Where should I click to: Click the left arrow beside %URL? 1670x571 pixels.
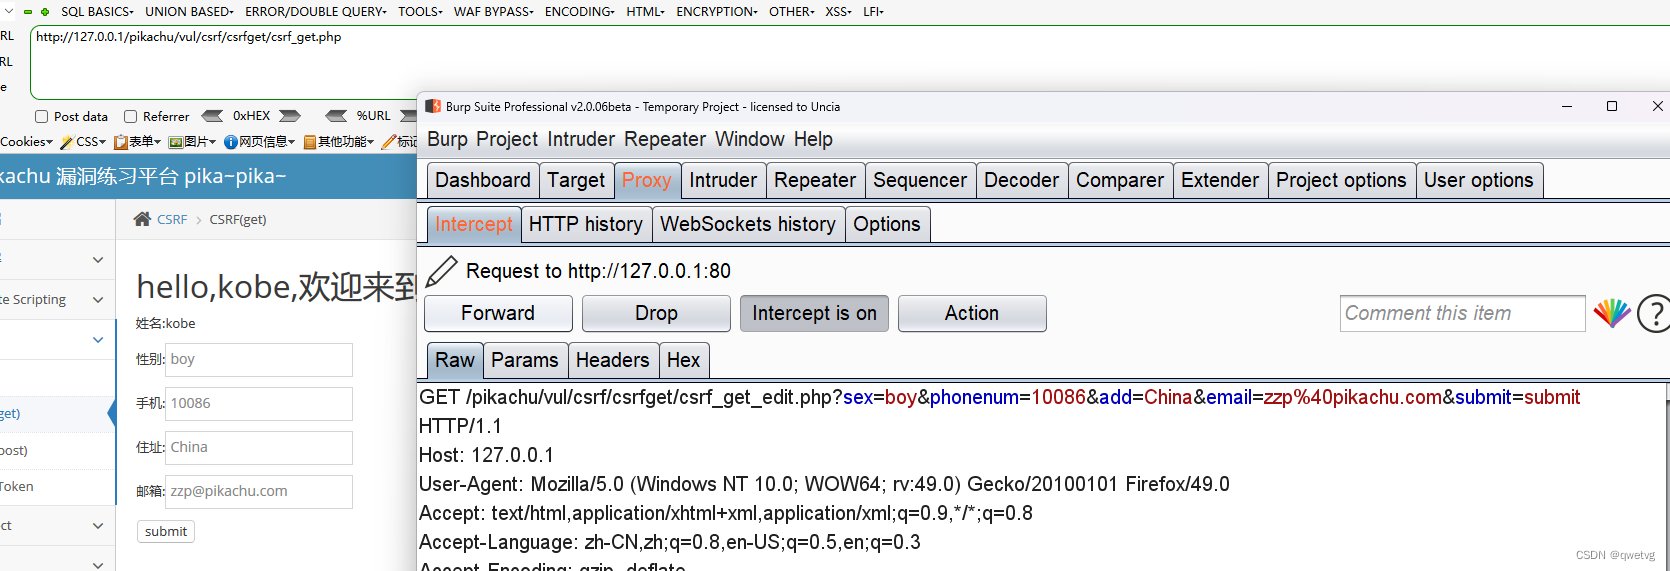[x=337, y=116]
